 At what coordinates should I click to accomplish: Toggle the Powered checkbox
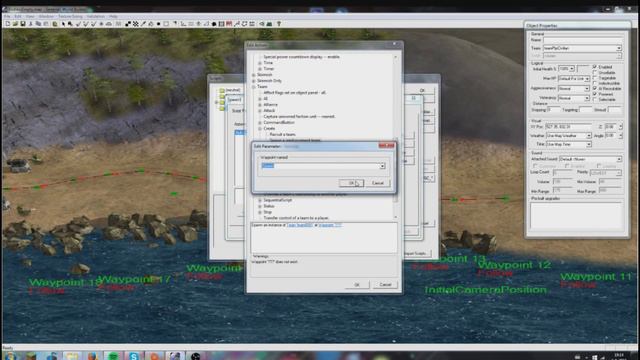[595, 94]
